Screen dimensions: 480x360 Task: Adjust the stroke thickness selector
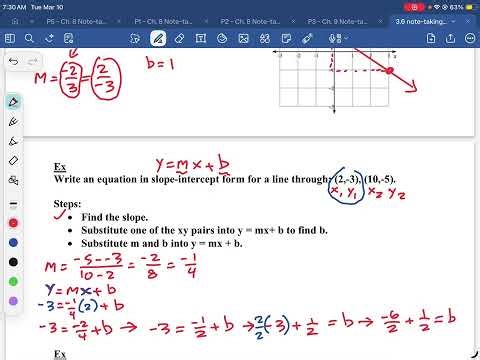pyautogui.click(x=13, y=204)
